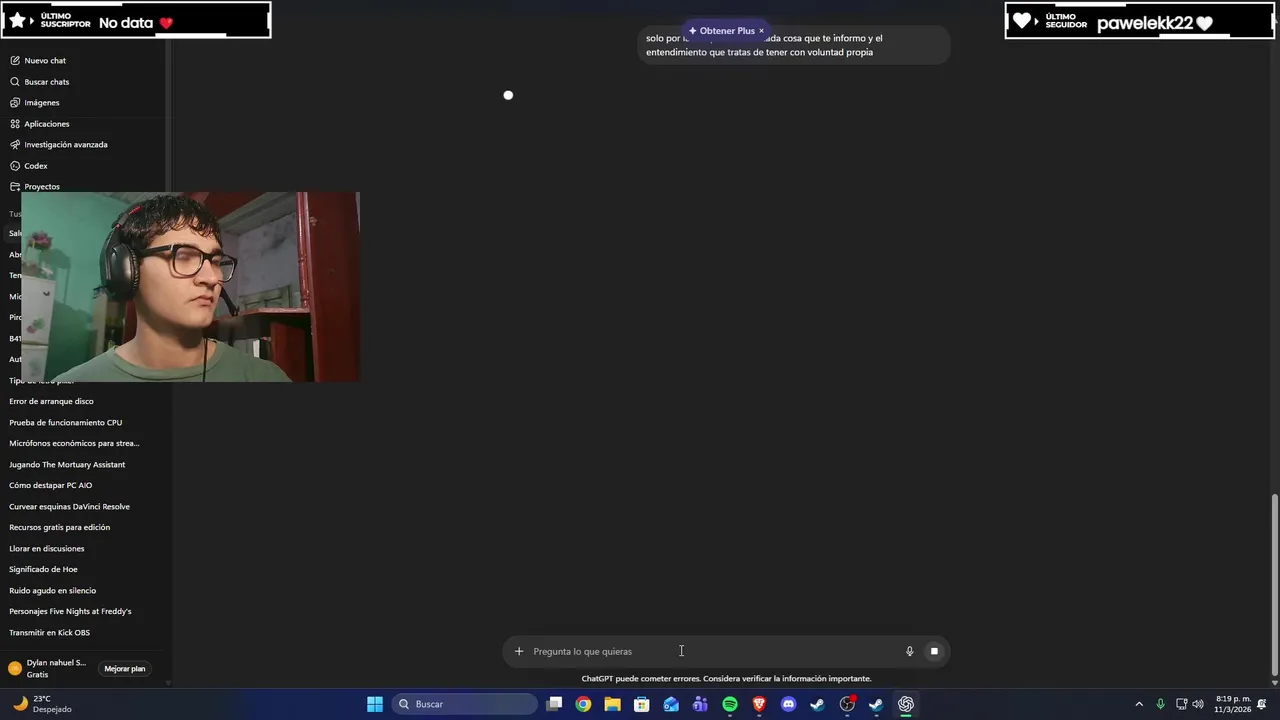Open Microsoft Store from taskbar

(642, 704)
